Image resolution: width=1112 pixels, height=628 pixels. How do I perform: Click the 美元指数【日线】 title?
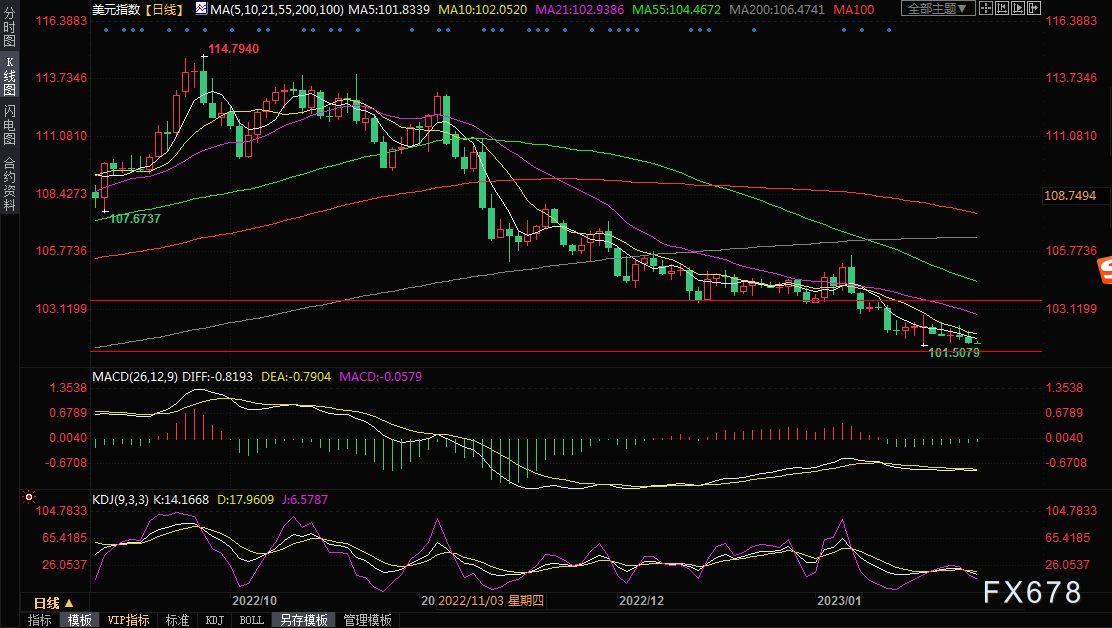tap(137, 9)
